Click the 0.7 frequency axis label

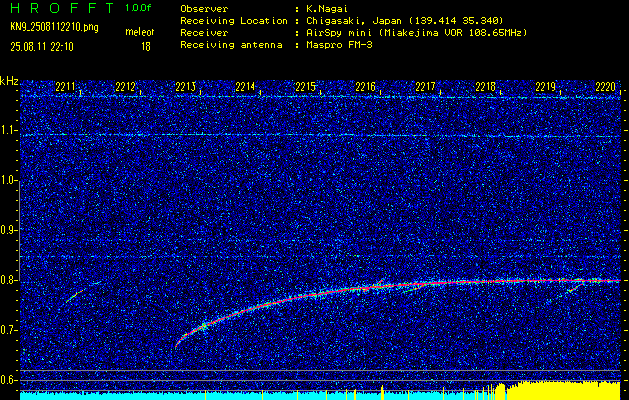coord(9,330)
